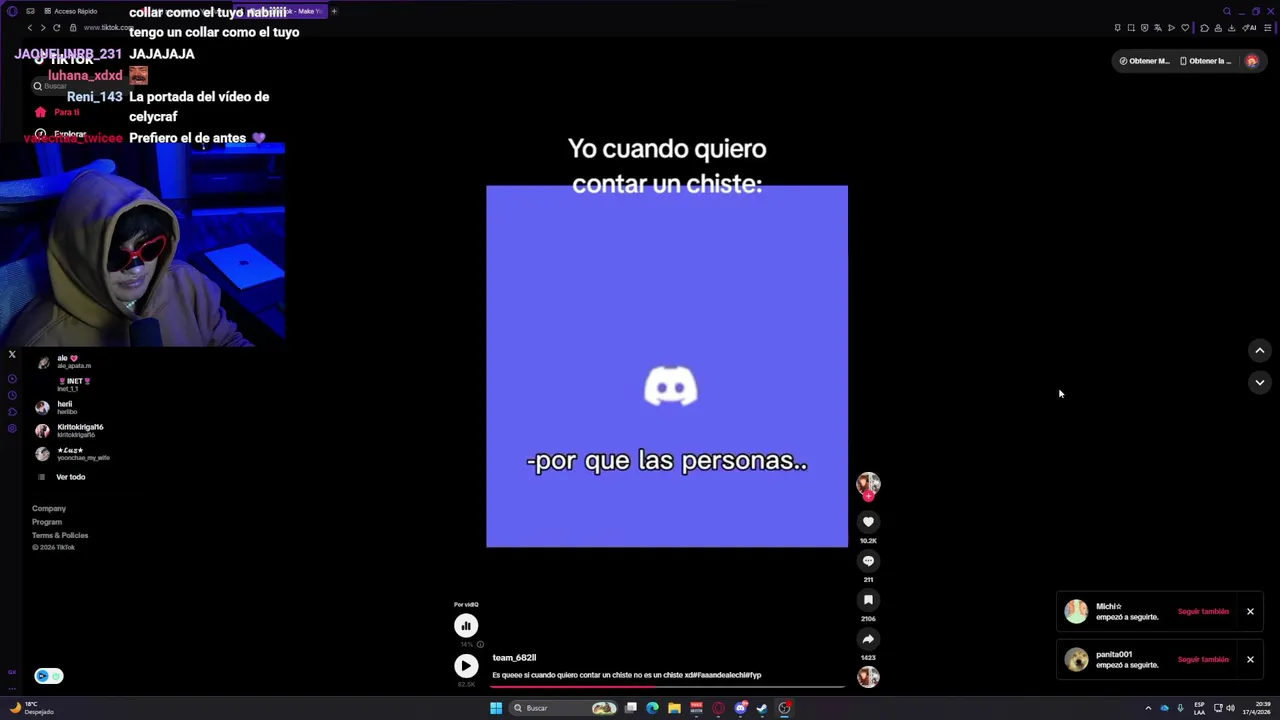Open the creator avatar above the heart
1280x720 pixels.
[x=868, y=484]
